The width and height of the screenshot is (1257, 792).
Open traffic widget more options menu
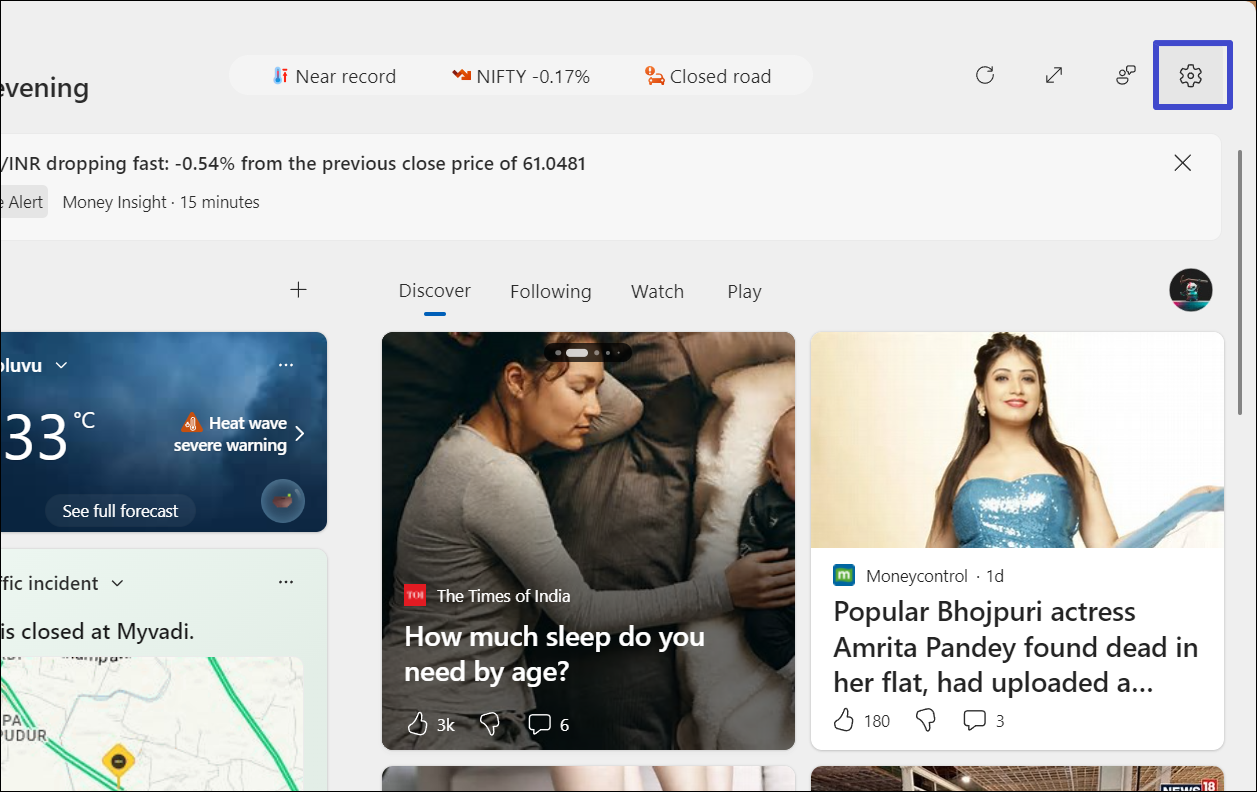[x=286, y=582]
